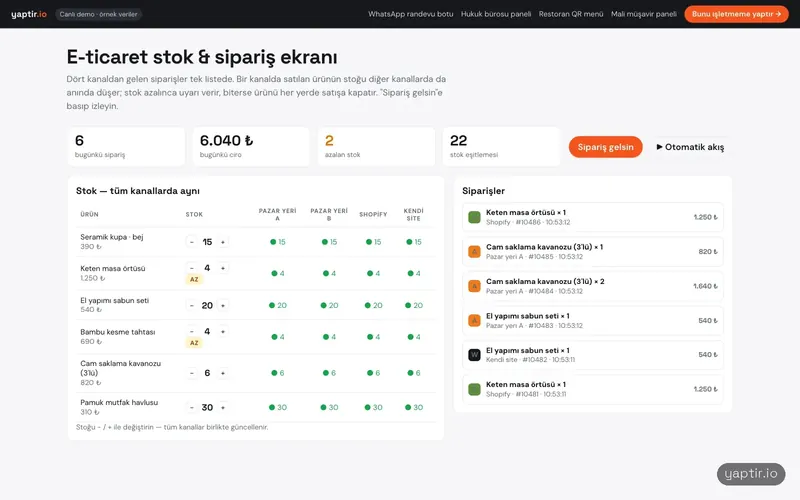Click Pazar yeri A icon on order #10483
Viewport: 800px width, 500px height.
(474, 320)
